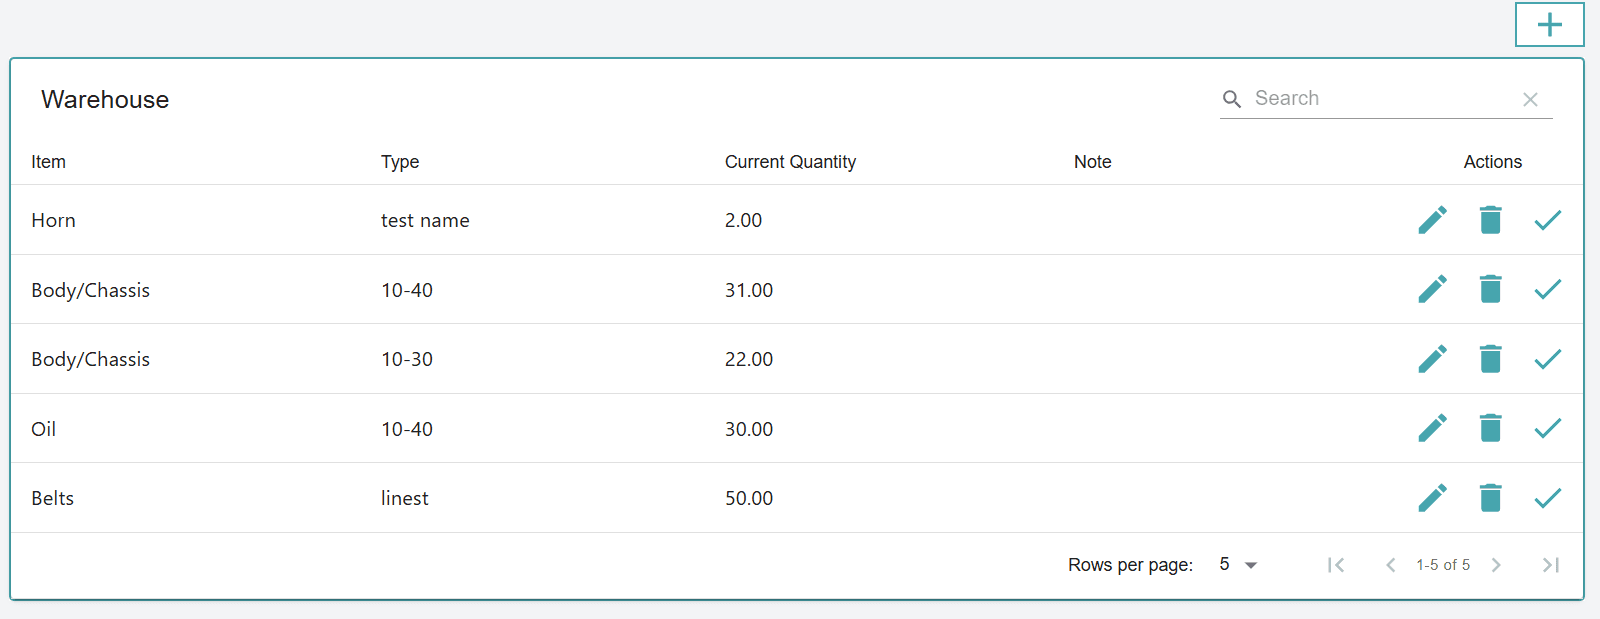
Task: Edit the Body/Chassis 10-30 row
Action: 1432,359
